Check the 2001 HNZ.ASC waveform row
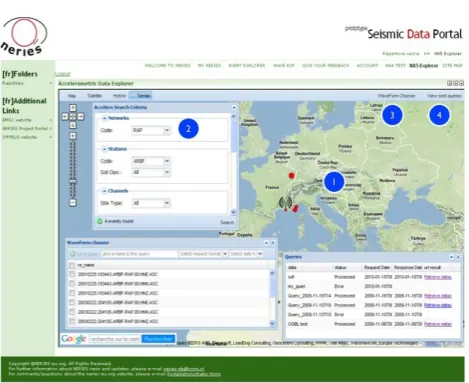The width and height of the screenshot is (469, 383). [x=72, y=293]
